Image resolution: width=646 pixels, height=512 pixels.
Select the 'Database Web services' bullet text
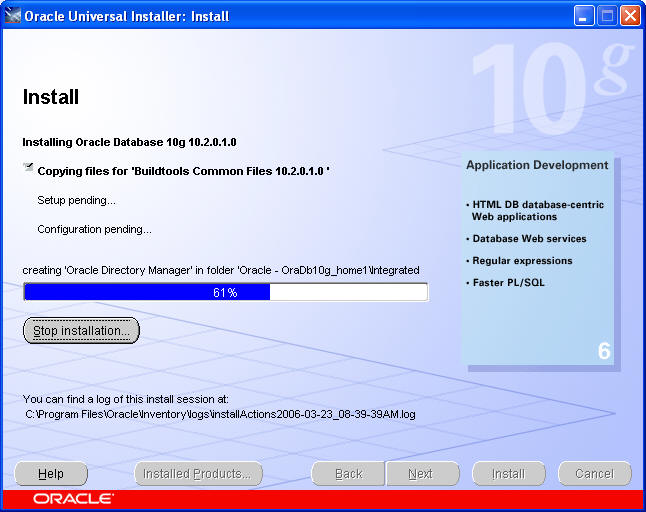coord(529,239)
